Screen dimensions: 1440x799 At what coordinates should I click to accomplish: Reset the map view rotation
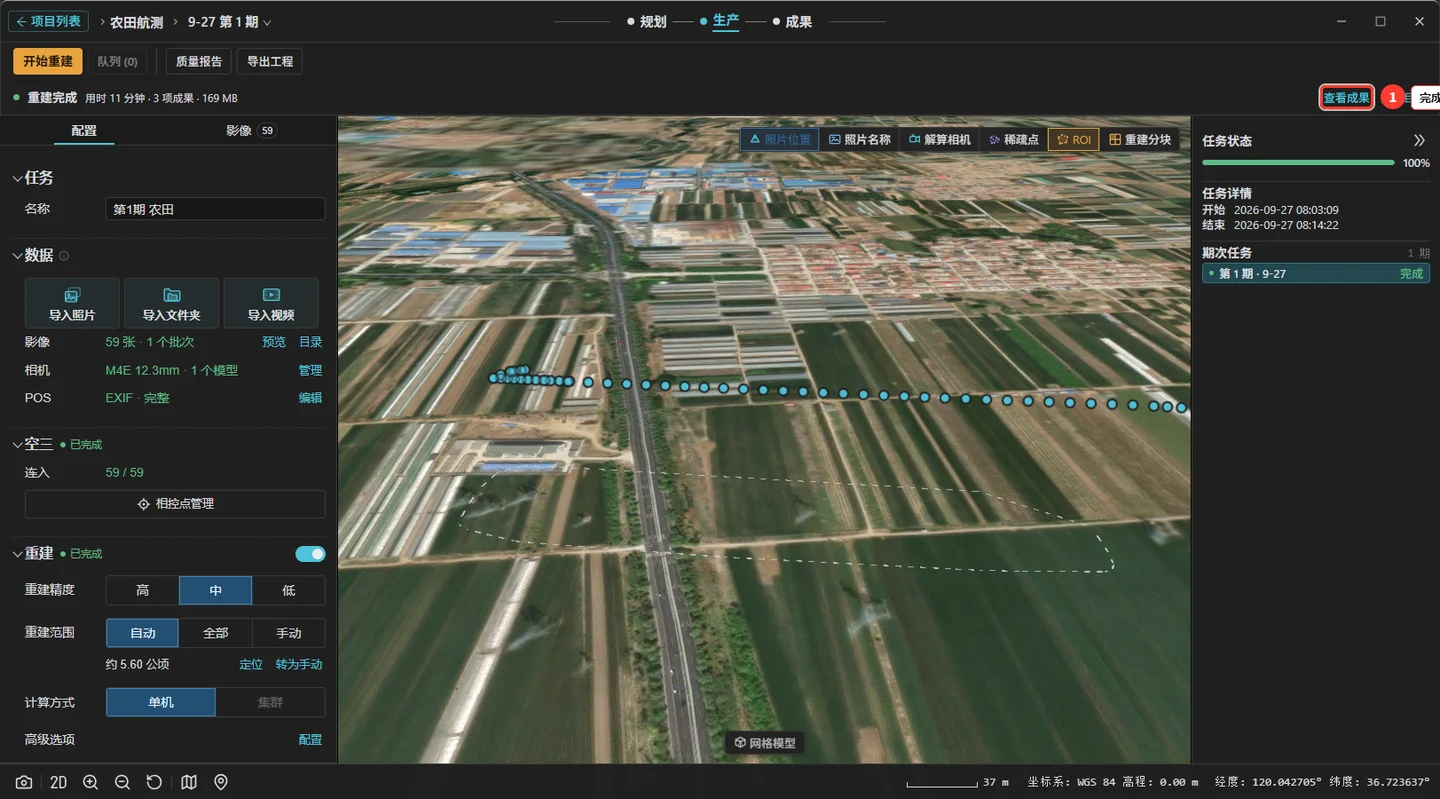pos(154,782)
